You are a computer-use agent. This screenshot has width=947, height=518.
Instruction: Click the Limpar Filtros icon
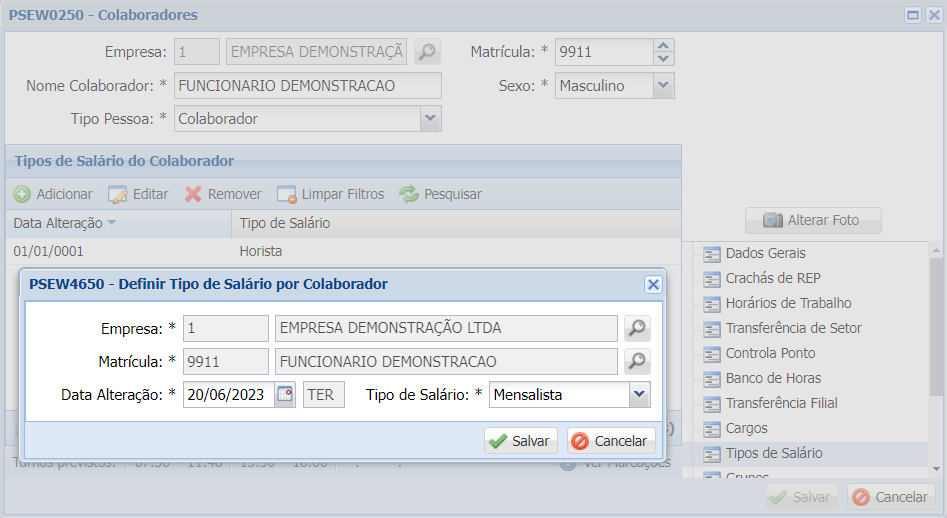pyautogui.click(x=287, y=194)
